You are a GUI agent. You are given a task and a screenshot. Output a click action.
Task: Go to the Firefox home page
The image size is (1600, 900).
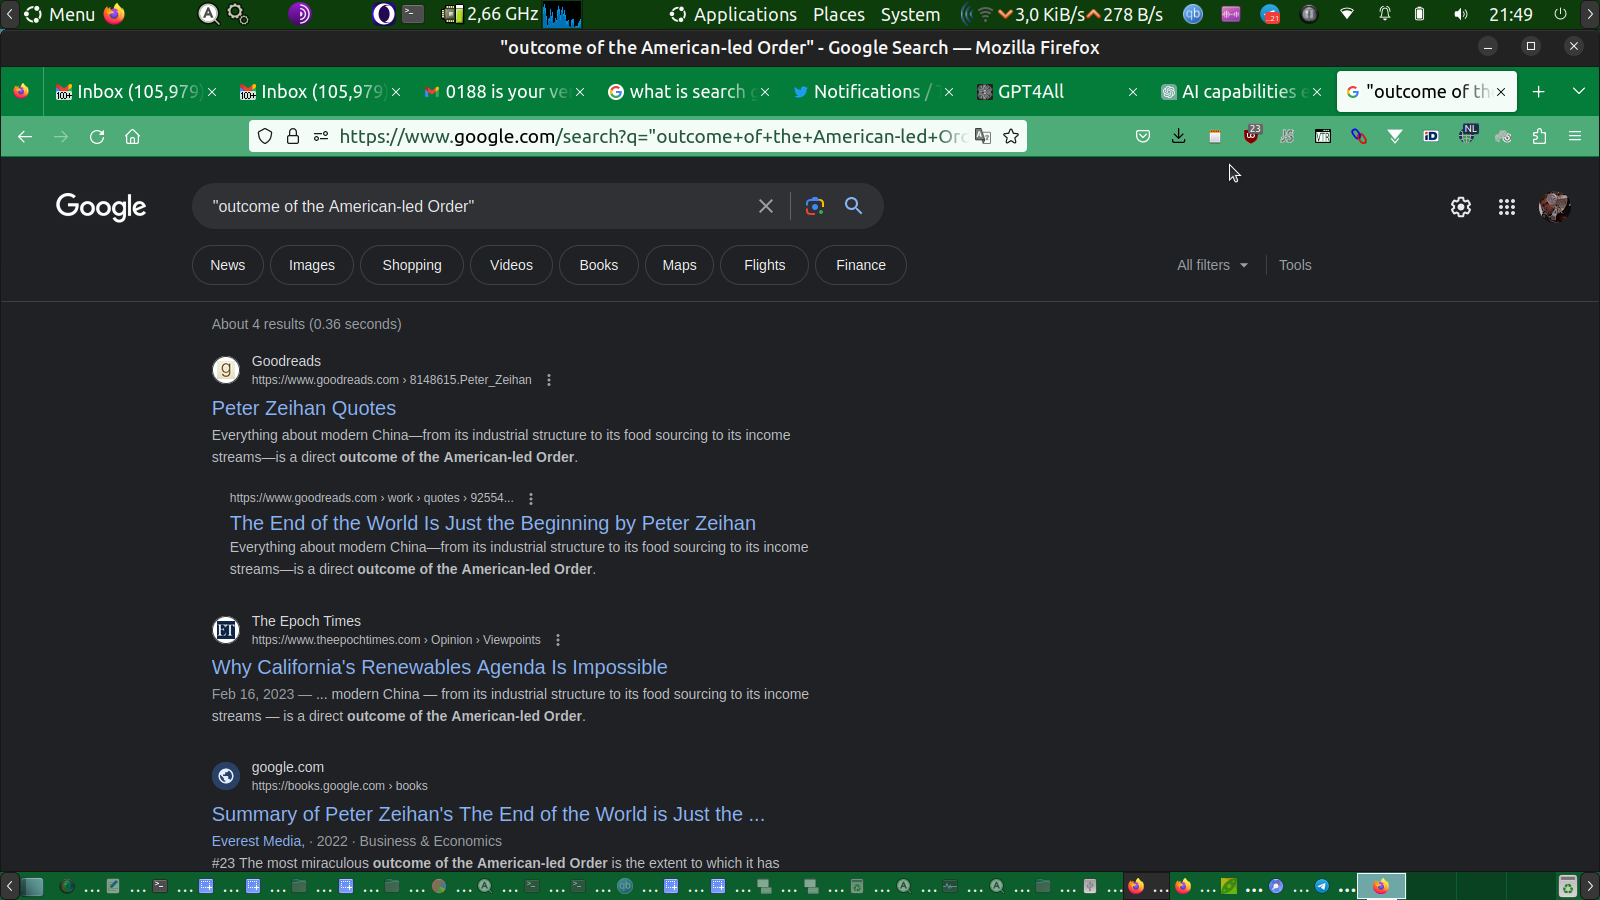(133, 136)
